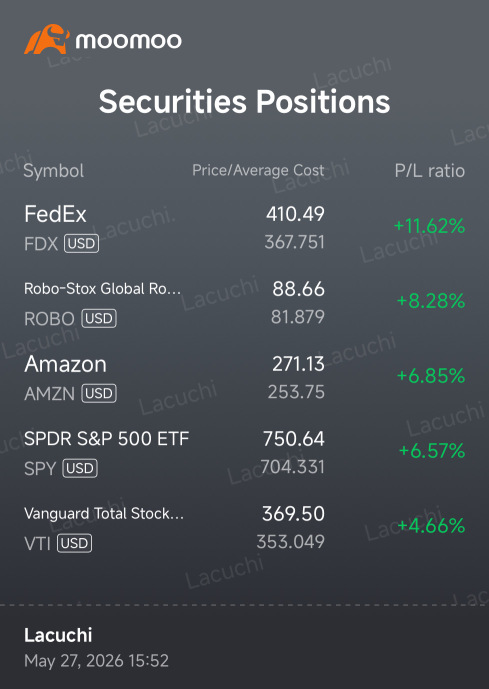Viewport: 489px width, 689px height.
Task: Click the USD badge next to AMZN
Action: pos(99,393)
